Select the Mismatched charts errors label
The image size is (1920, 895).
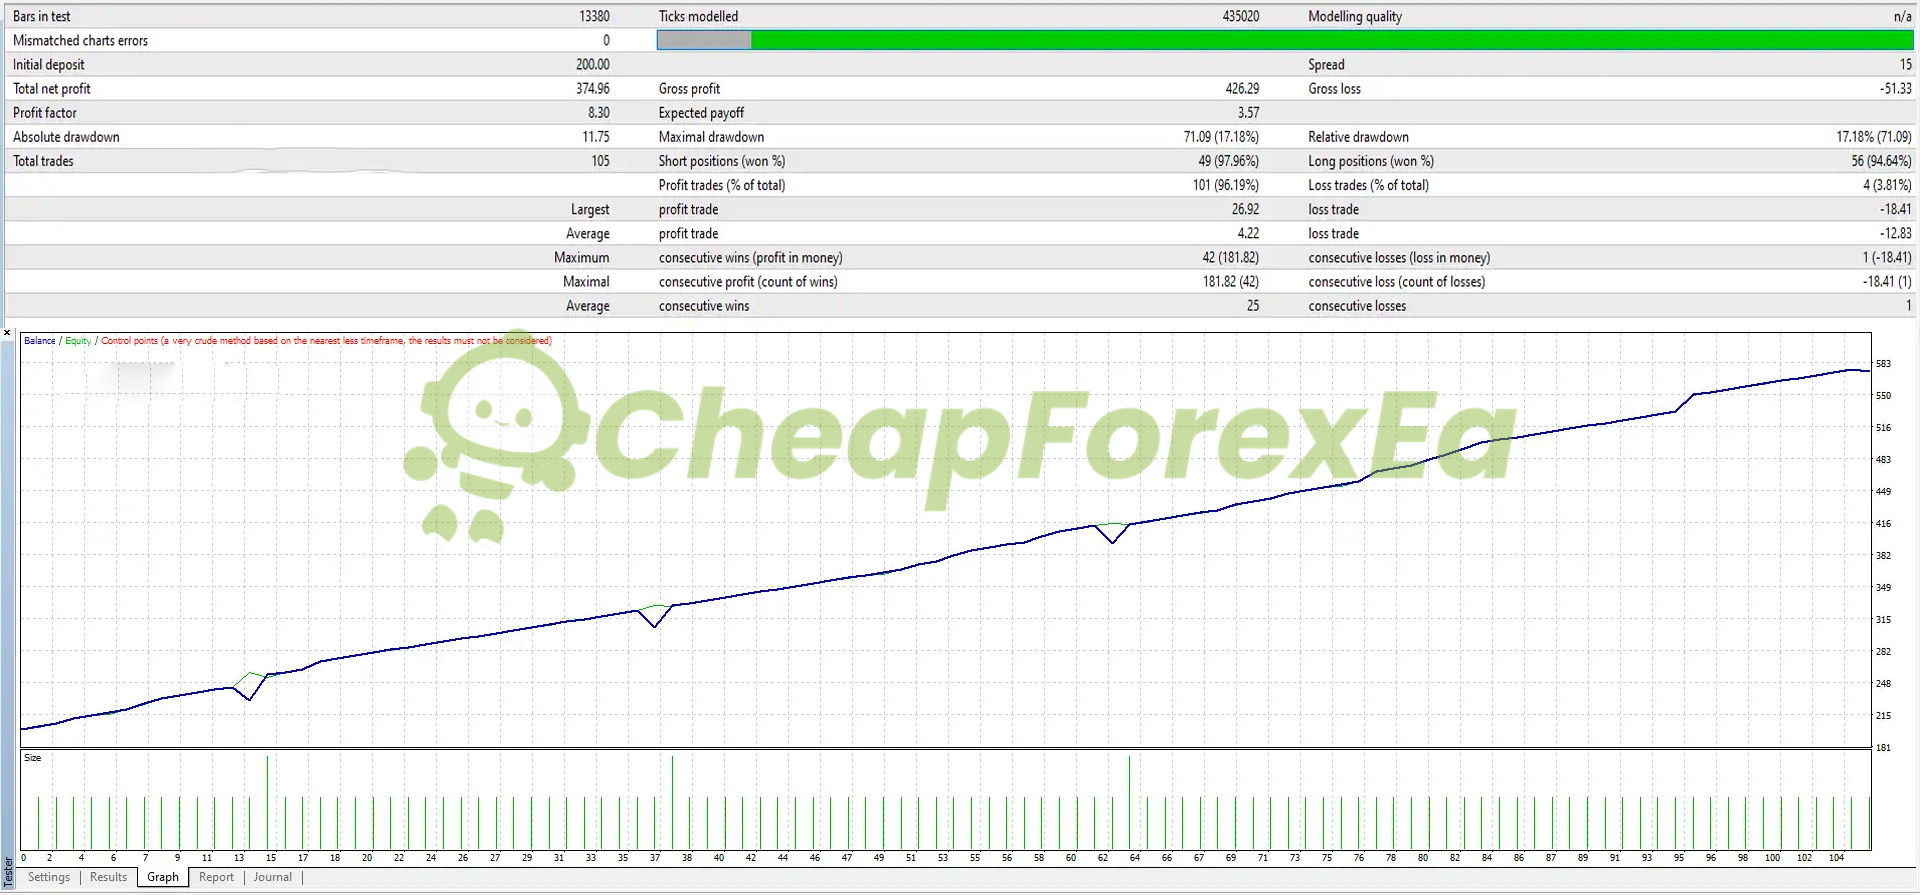tap(80, 41)
